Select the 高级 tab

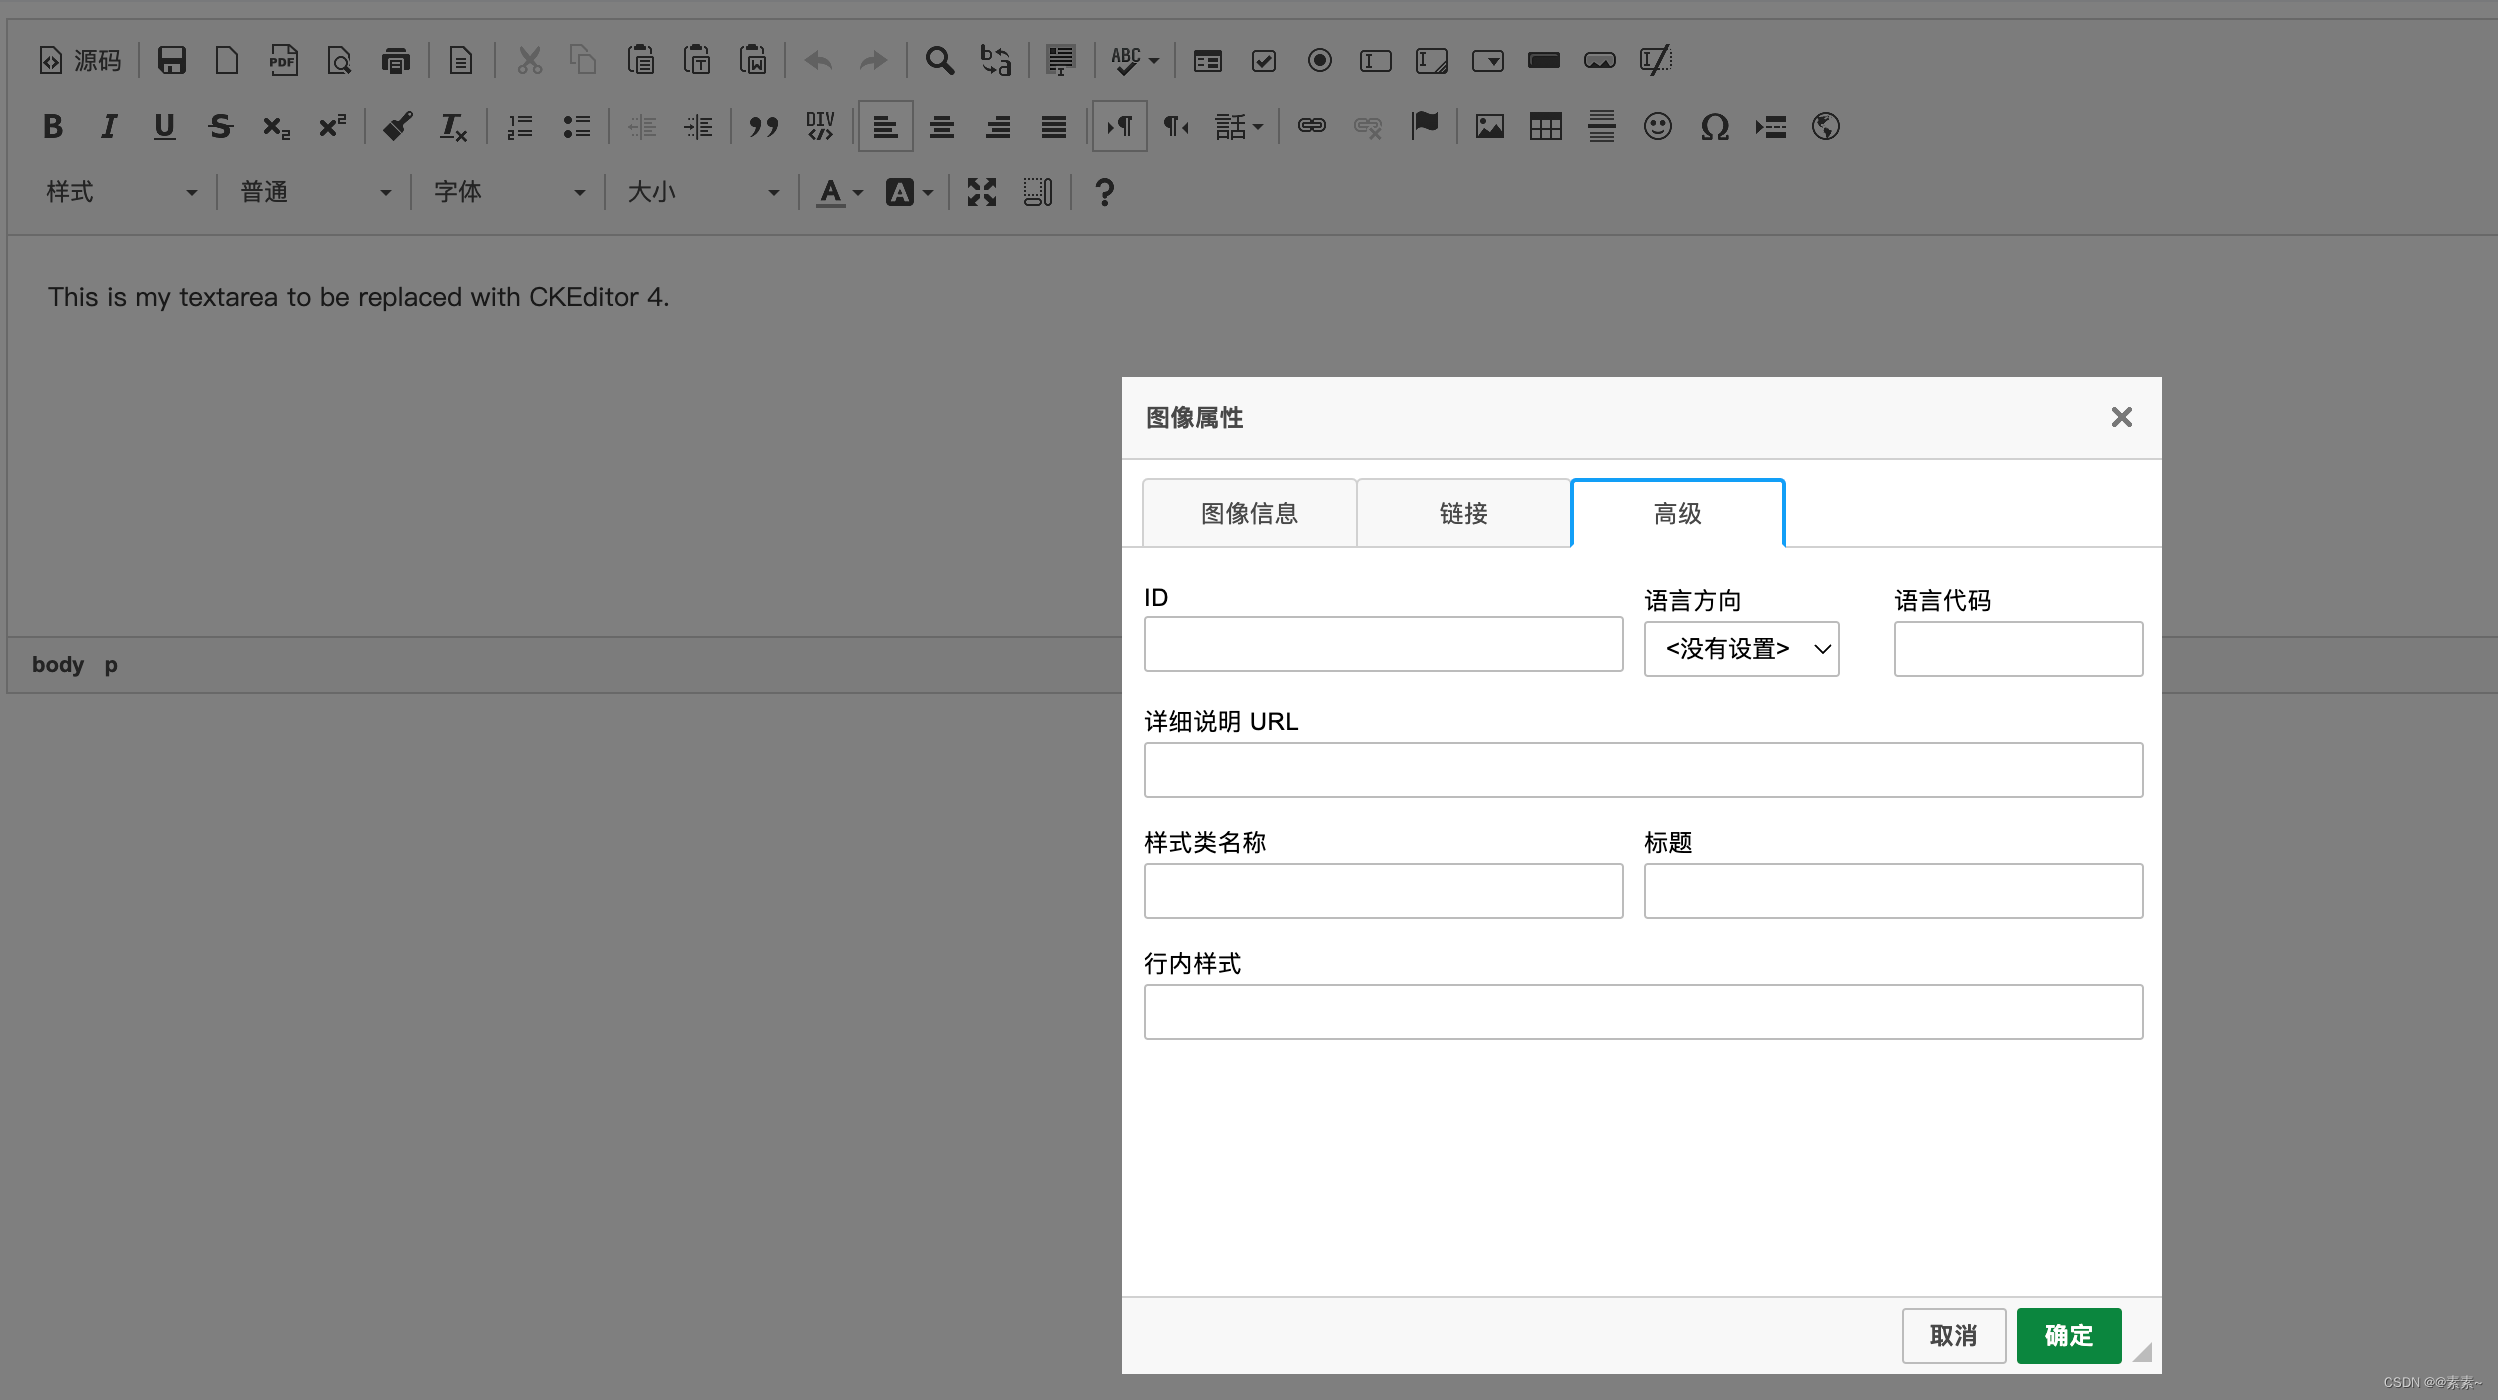(1677, 513)
